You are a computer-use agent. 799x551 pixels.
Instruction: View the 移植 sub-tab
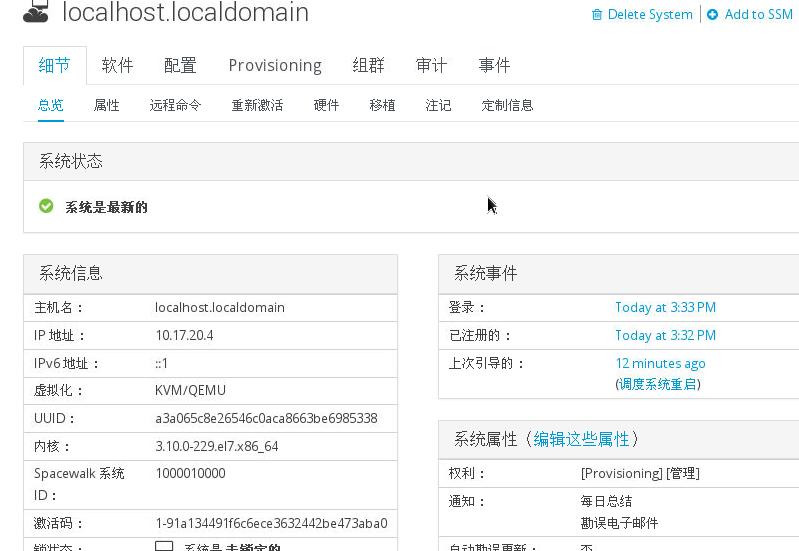coord(382,105)
